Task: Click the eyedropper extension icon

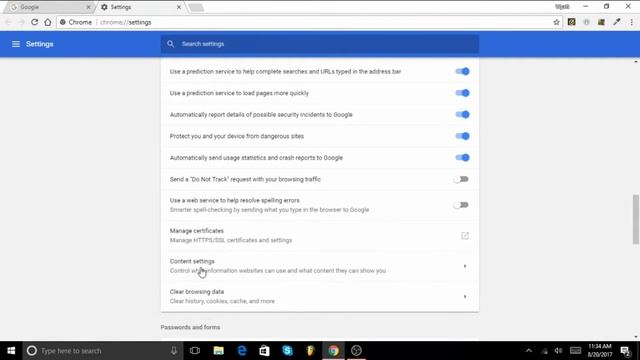Action: tap(616, 22)
